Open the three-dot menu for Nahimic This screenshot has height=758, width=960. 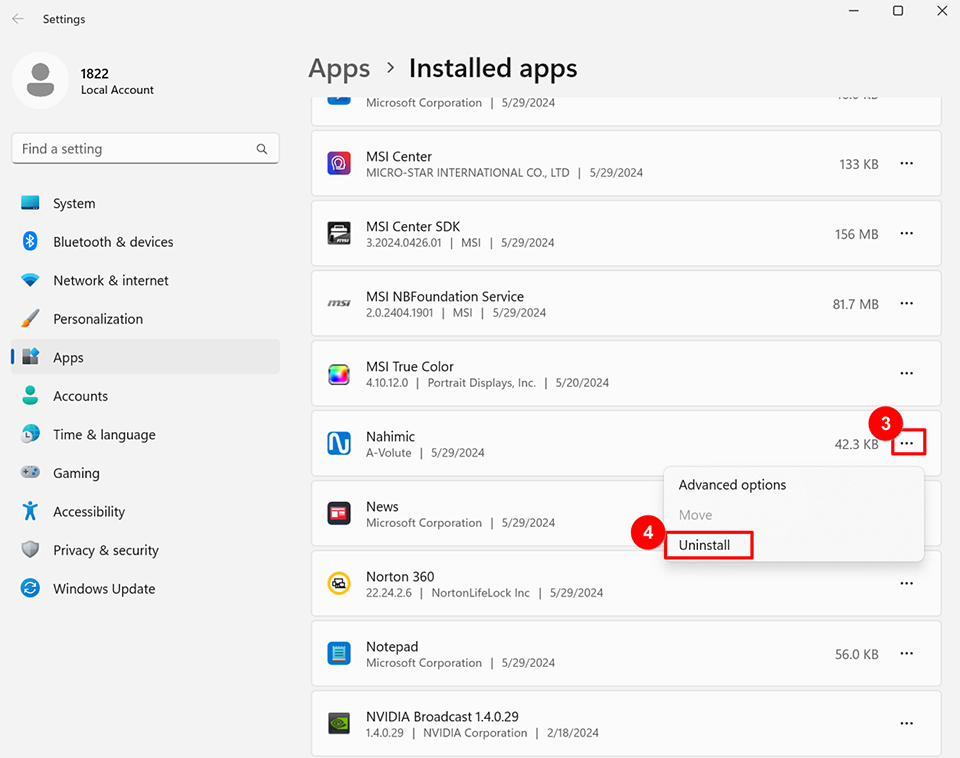[907, 443]
